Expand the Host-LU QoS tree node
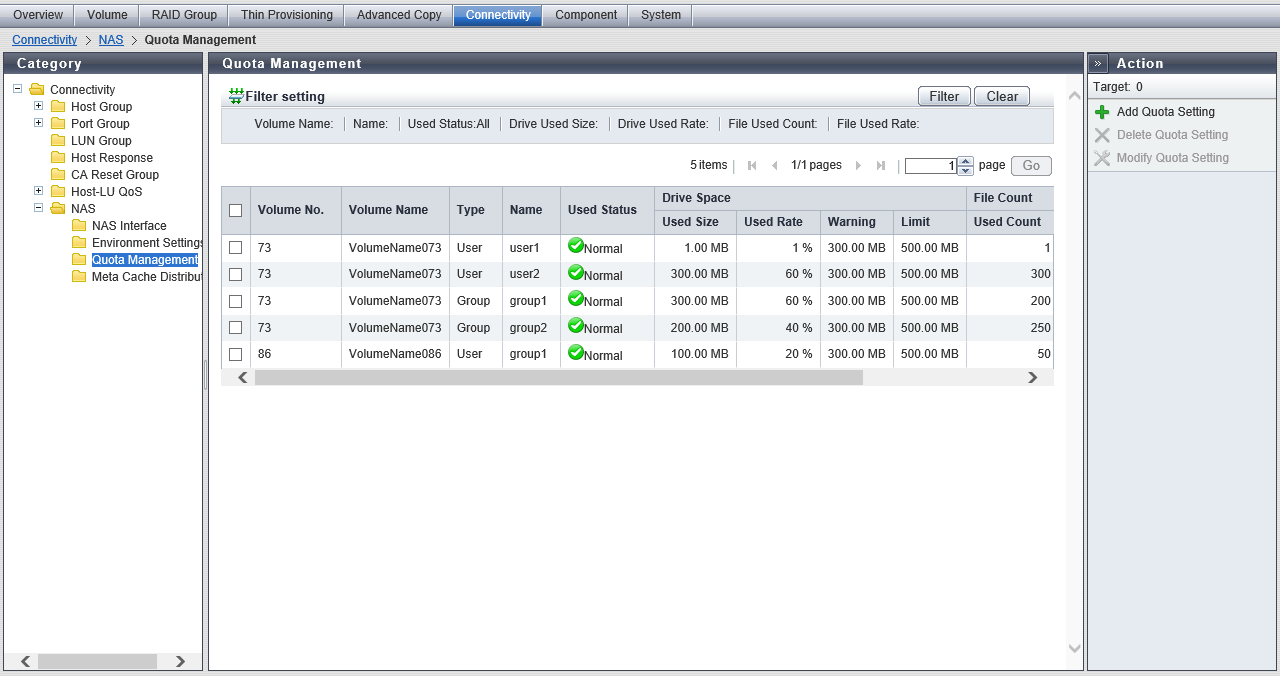Viewport: 1280px width, 678px height. (38, 191)
